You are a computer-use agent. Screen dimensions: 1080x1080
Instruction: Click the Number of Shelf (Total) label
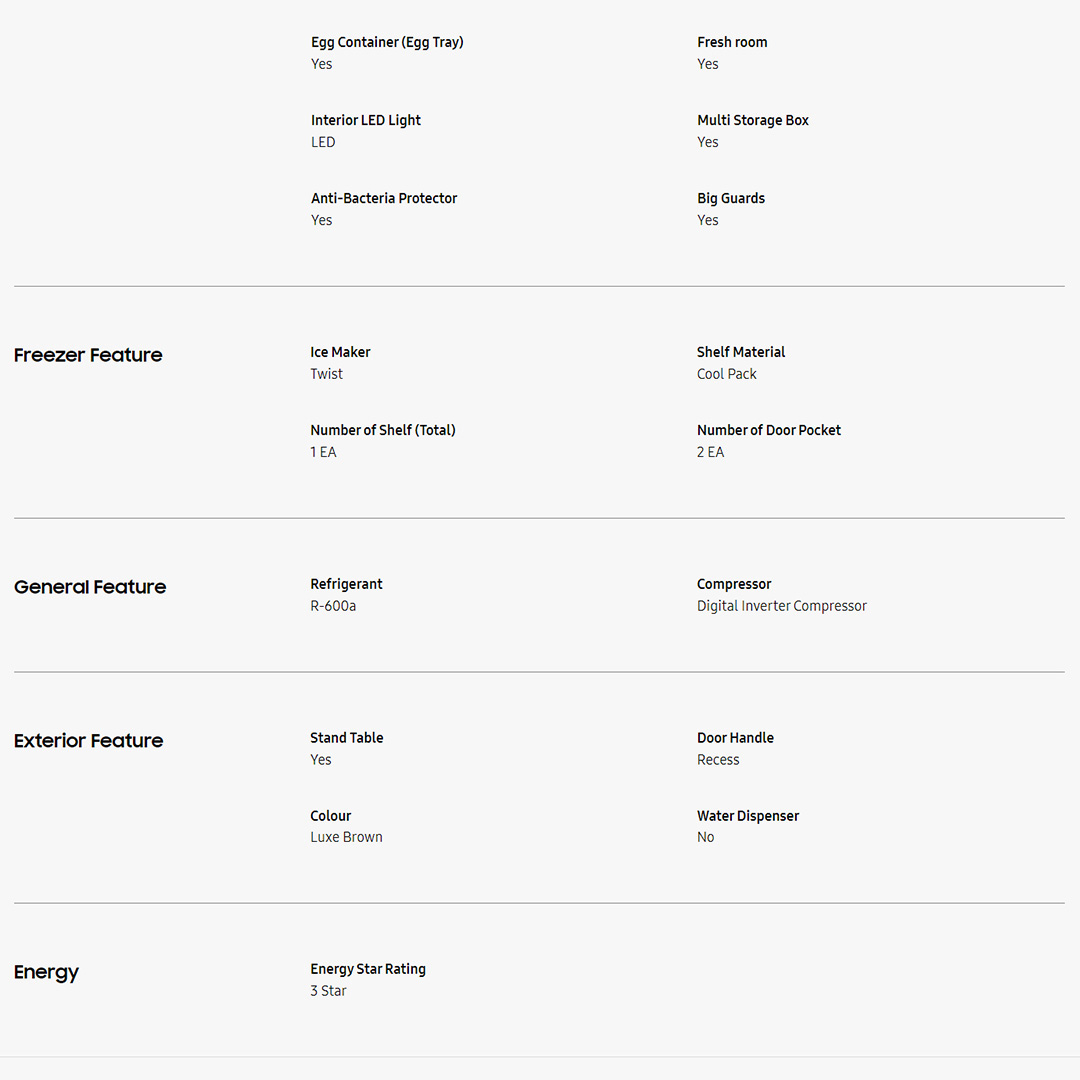tap(383, 430)
